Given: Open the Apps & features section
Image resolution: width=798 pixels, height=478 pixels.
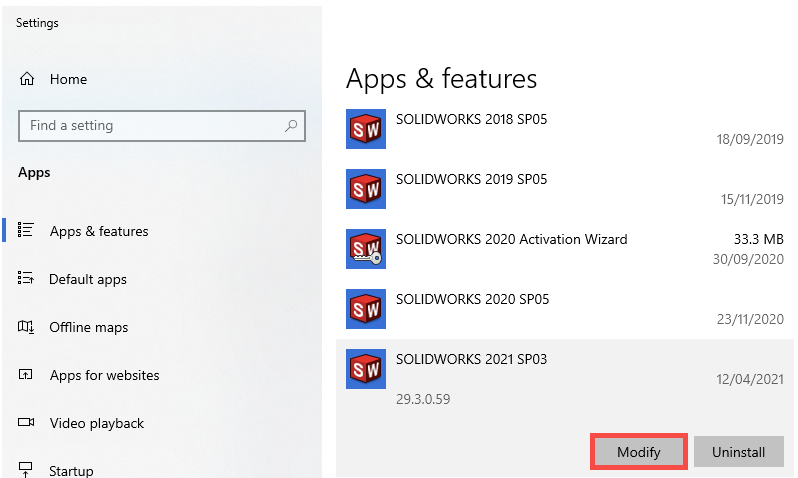Looking at the screenshot, I should 98,231.
